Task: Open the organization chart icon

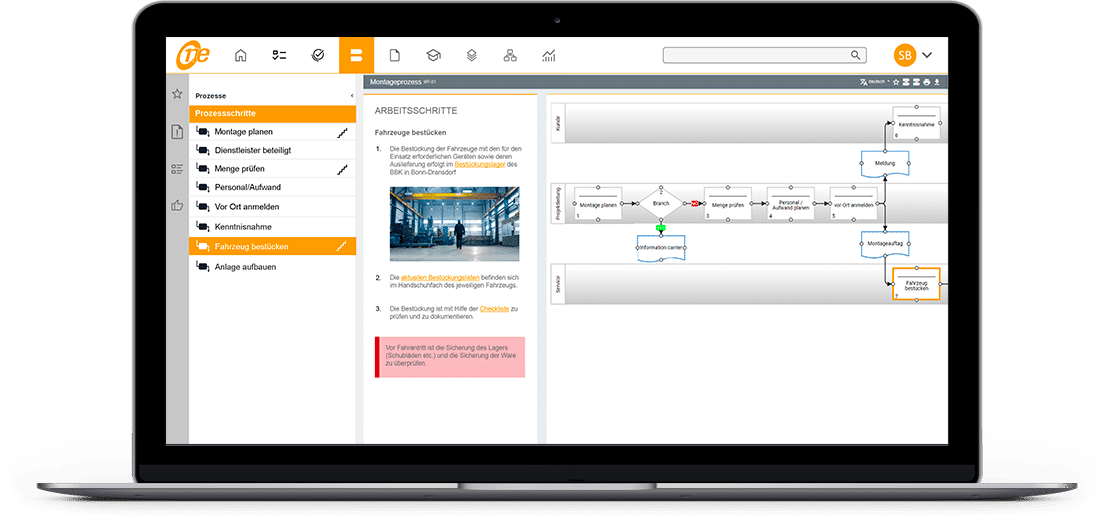Action: (x=510, y=56)
